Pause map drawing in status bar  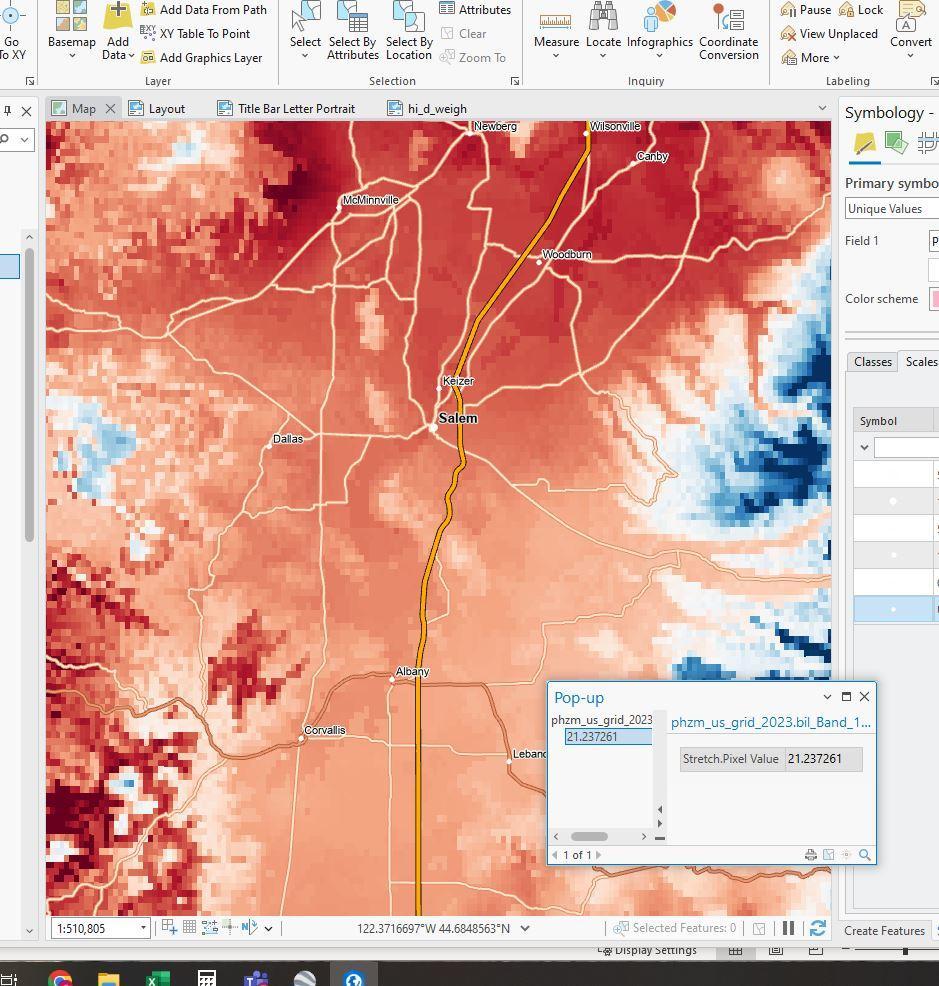788,928
